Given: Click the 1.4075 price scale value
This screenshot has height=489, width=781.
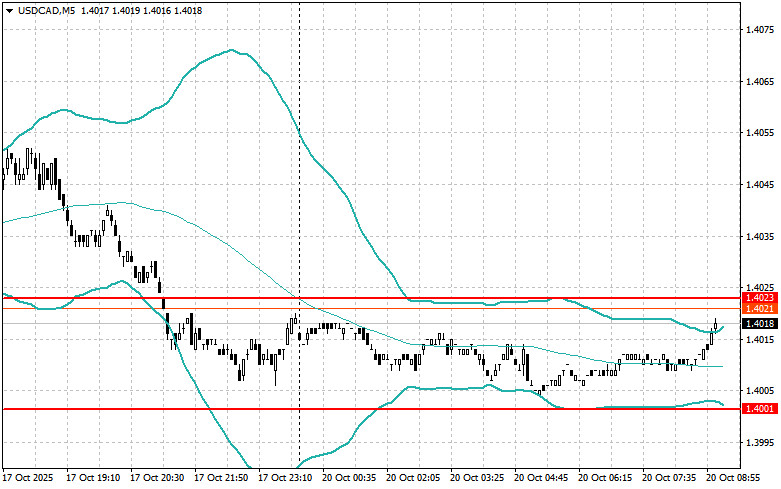Looking at the screenshot, I should point(760,30).
